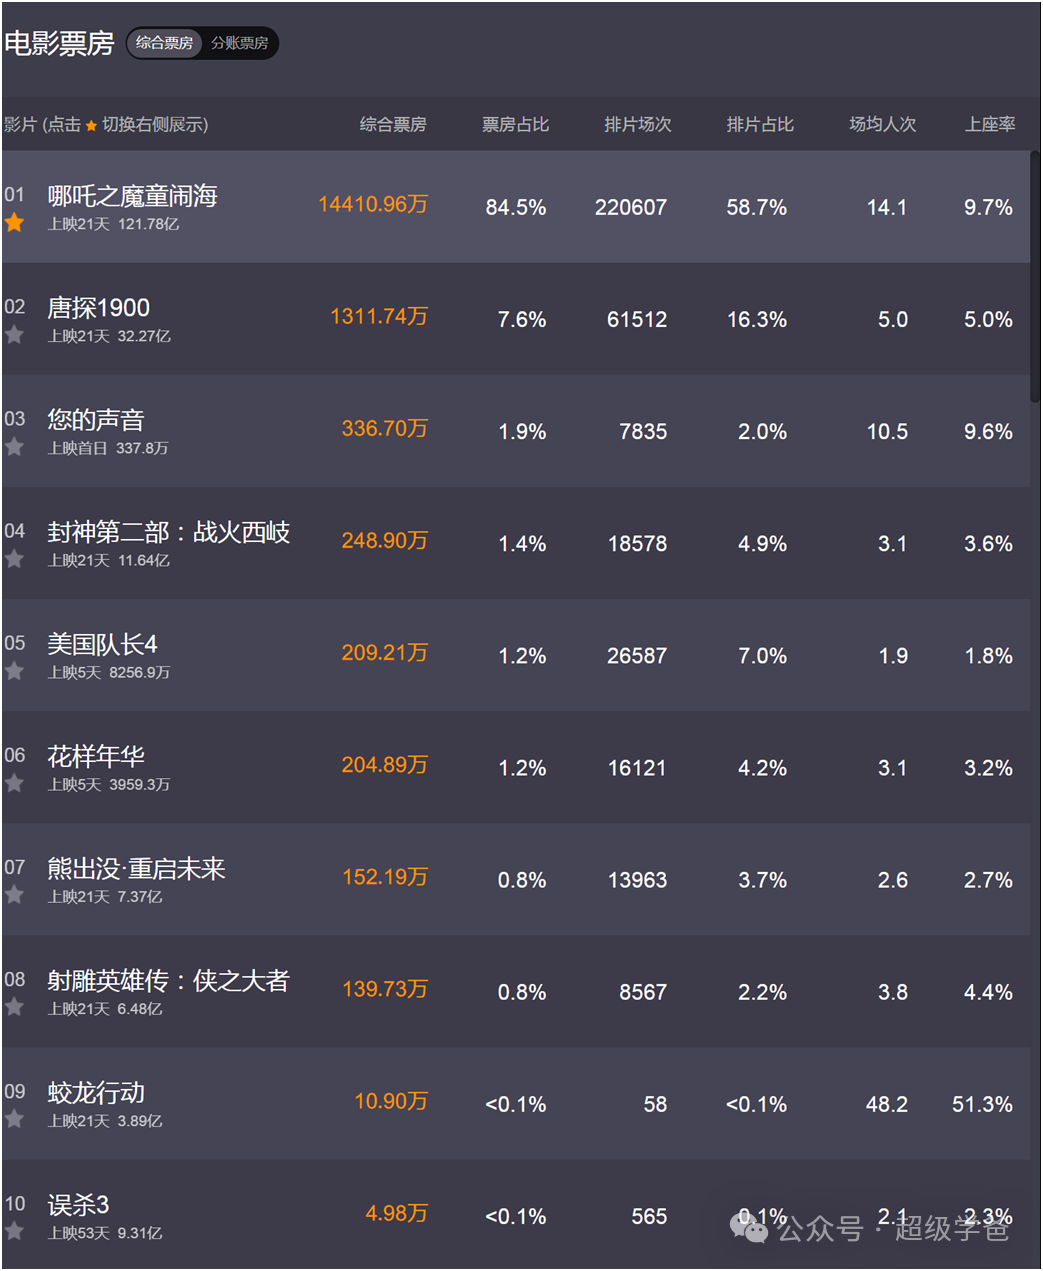Click the star icon for 哪吒之魔童闹海
Viewport: 1043px width, 1271px height.
(14, 223)
